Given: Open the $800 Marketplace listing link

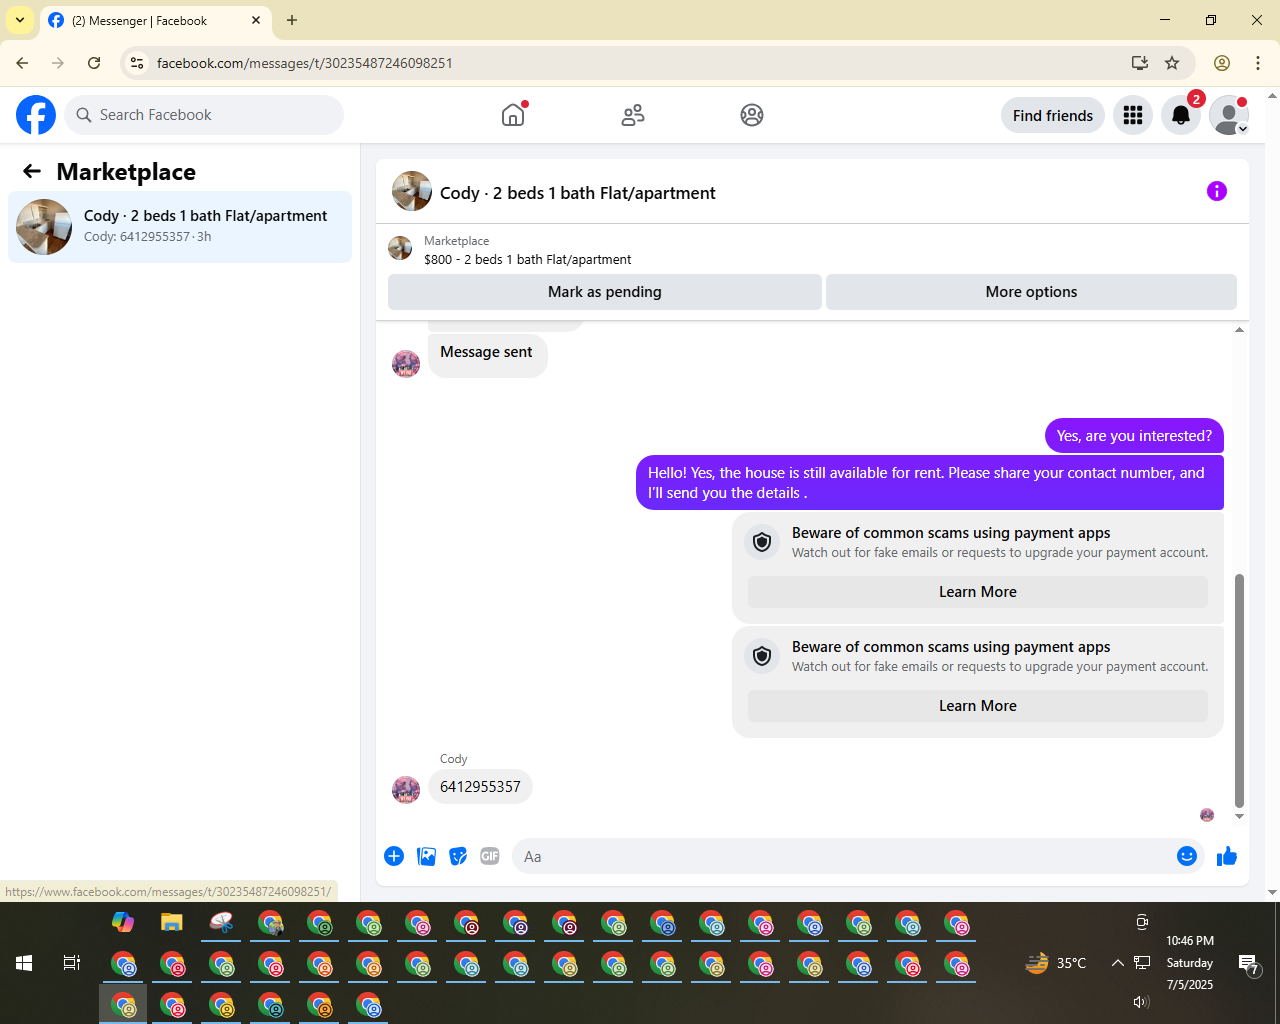Looking at the screenshot, I should tap(527, 259).
